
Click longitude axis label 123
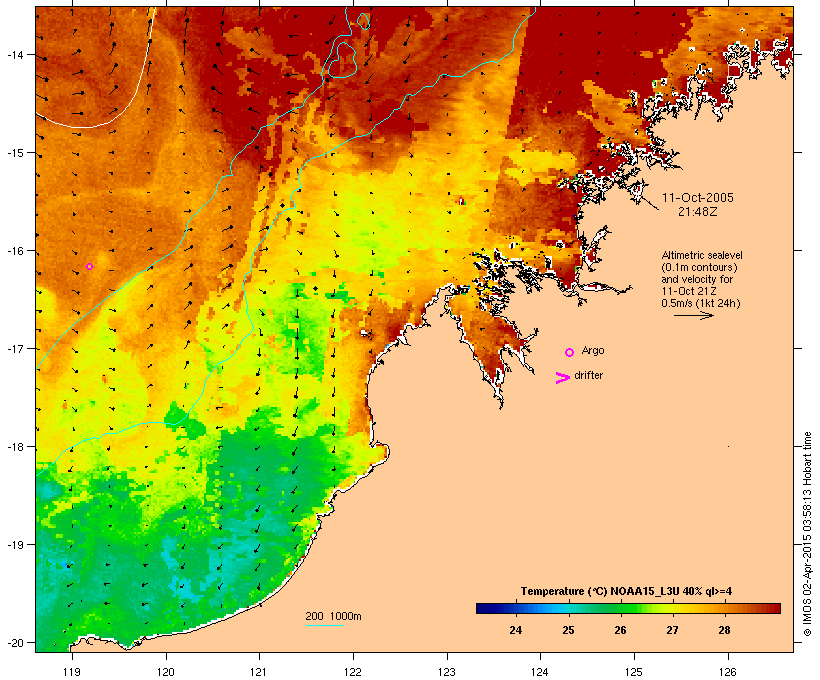pos(447,672)
